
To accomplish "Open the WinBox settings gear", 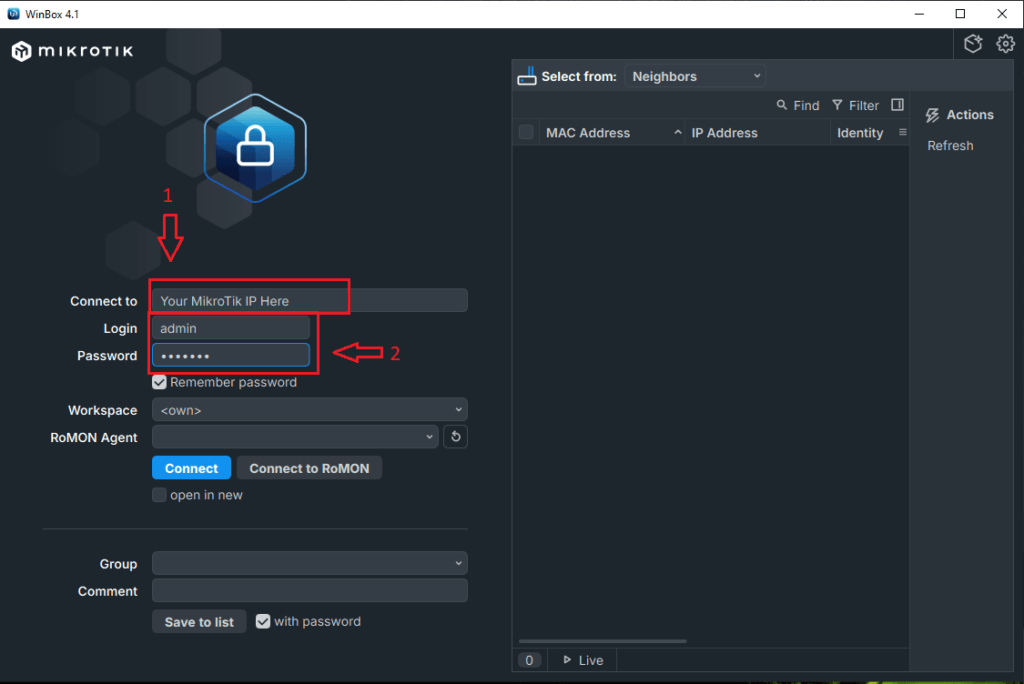I will 1005,44.
